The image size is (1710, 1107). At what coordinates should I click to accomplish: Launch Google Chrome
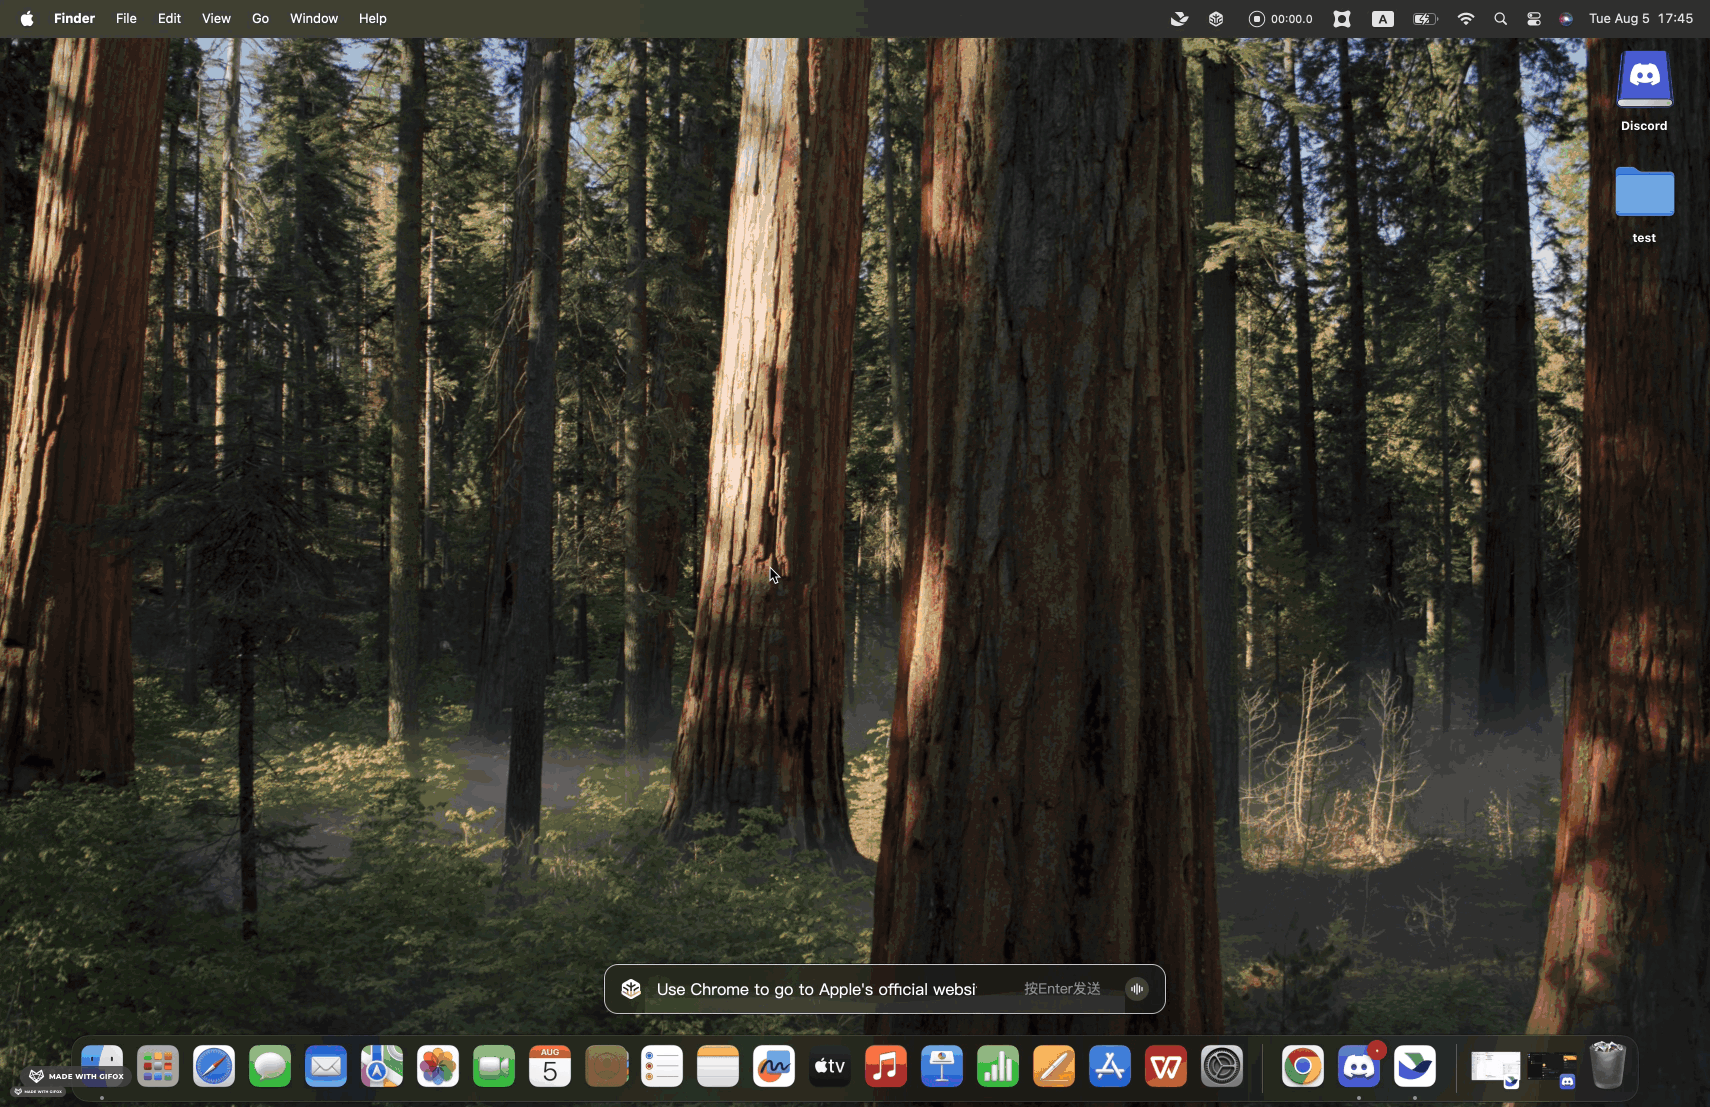point(1301,1066)
